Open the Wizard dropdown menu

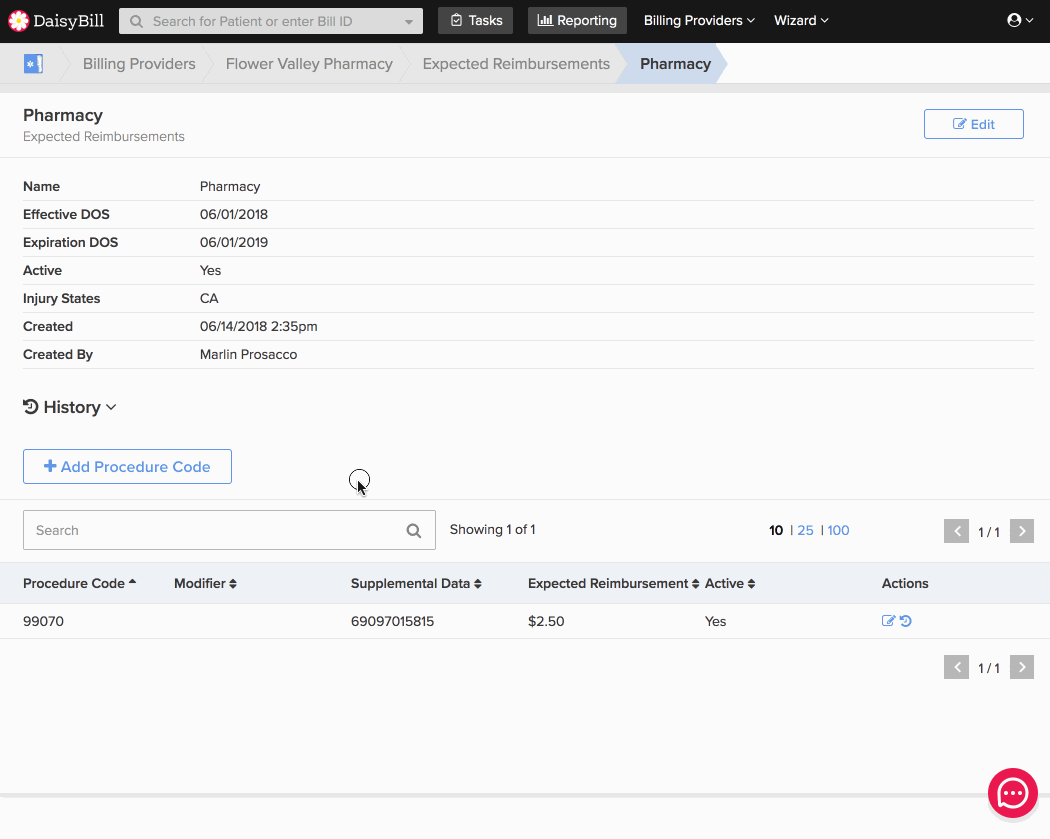point(801,20)
